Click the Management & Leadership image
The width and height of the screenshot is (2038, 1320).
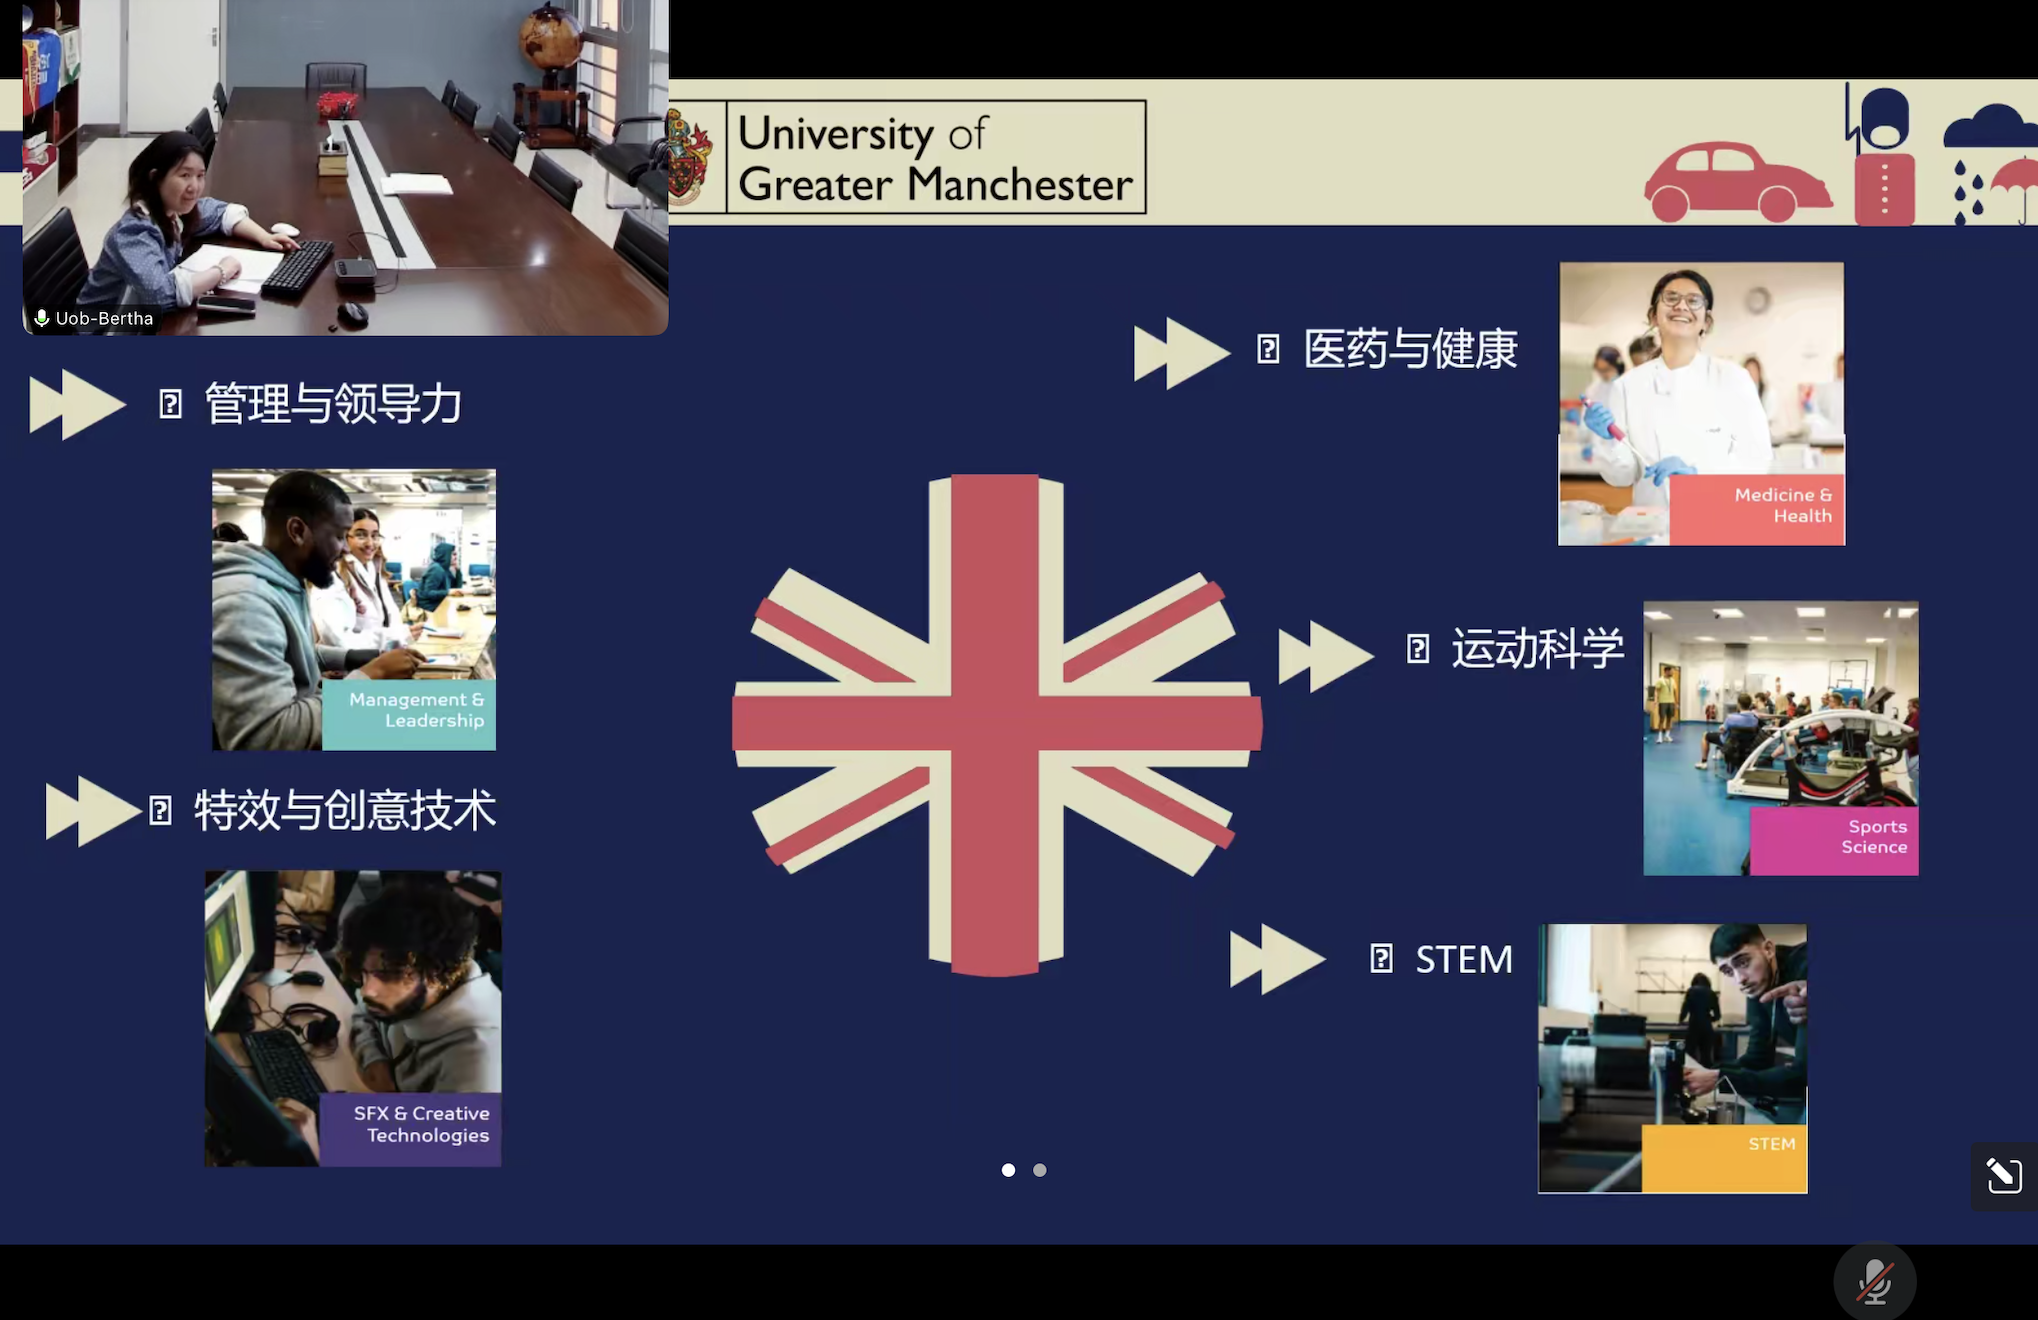pyautogui.click(x=353, y=609)
